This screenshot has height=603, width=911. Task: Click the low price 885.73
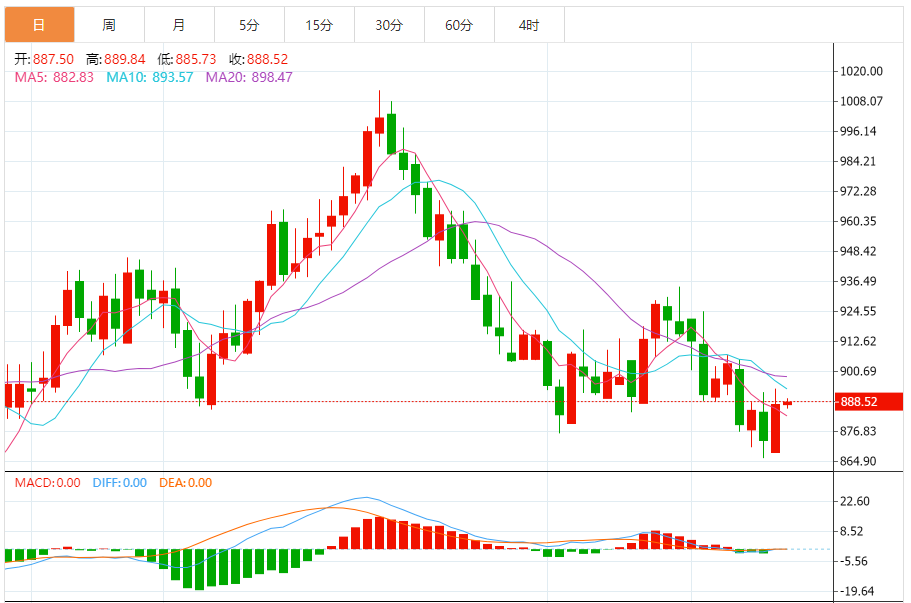click(196, 59)
